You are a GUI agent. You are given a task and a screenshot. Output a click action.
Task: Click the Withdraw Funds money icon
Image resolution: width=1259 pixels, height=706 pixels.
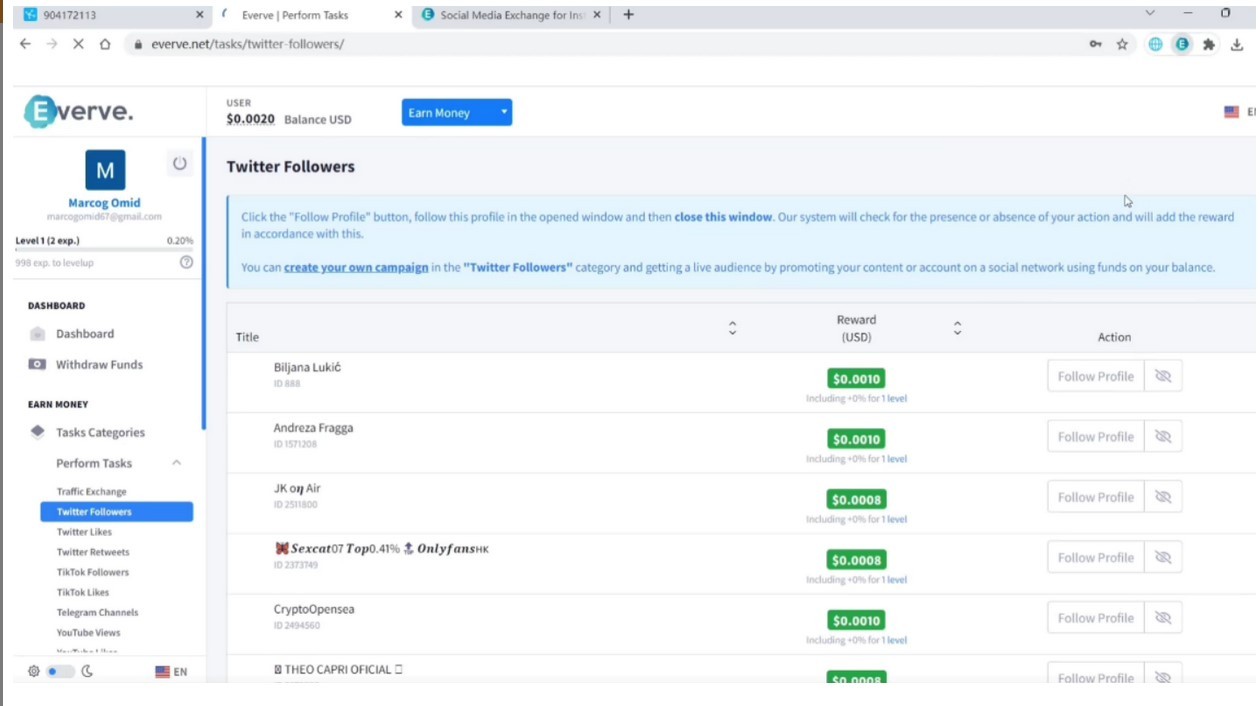click(38, 364)
